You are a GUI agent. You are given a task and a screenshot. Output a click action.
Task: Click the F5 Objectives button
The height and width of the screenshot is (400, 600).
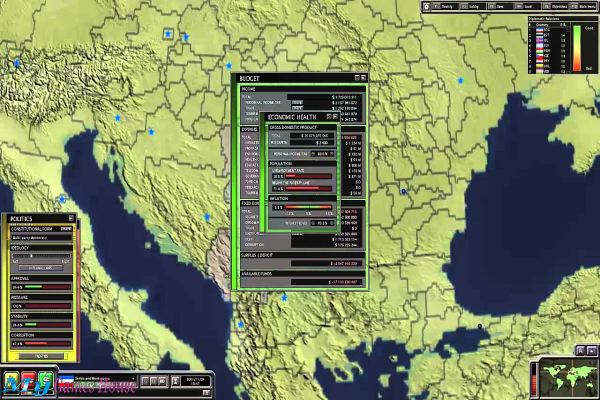pos(556,7)
